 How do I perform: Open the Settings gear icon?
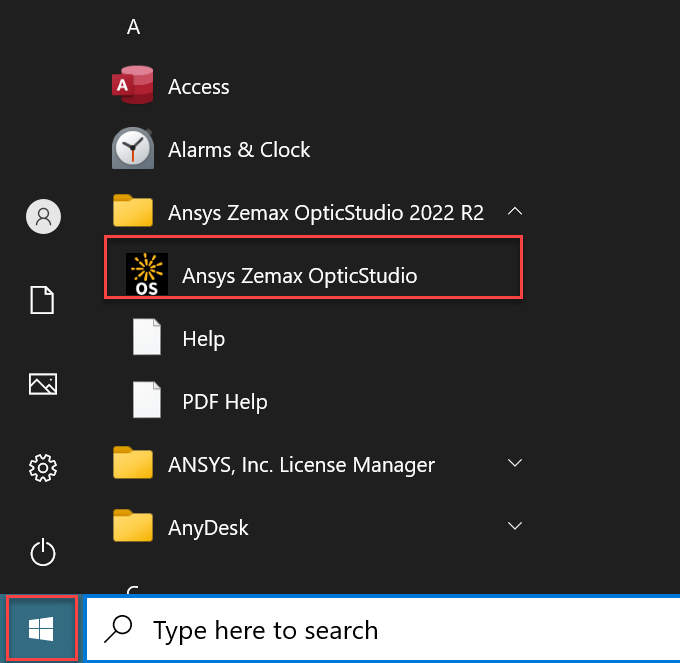[x=42, y=468]
